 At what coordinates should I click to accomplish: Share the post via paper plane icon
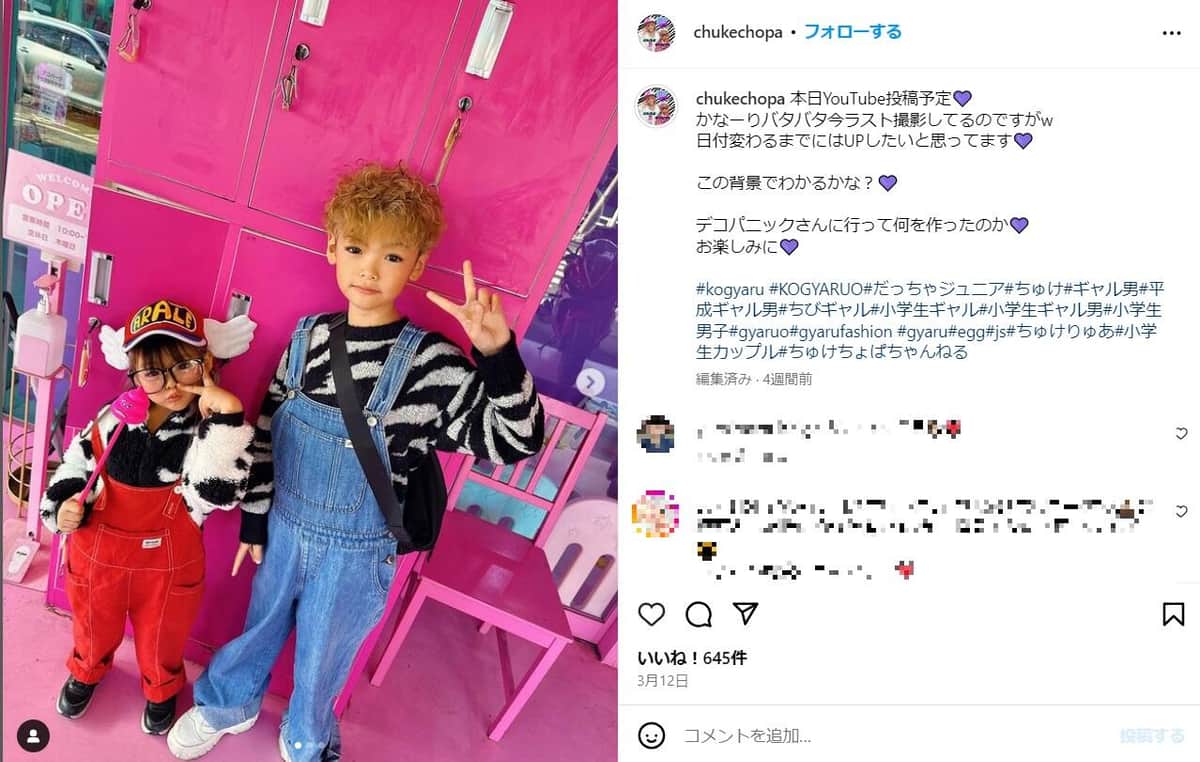pyautogui.click(x=745, y=613)
